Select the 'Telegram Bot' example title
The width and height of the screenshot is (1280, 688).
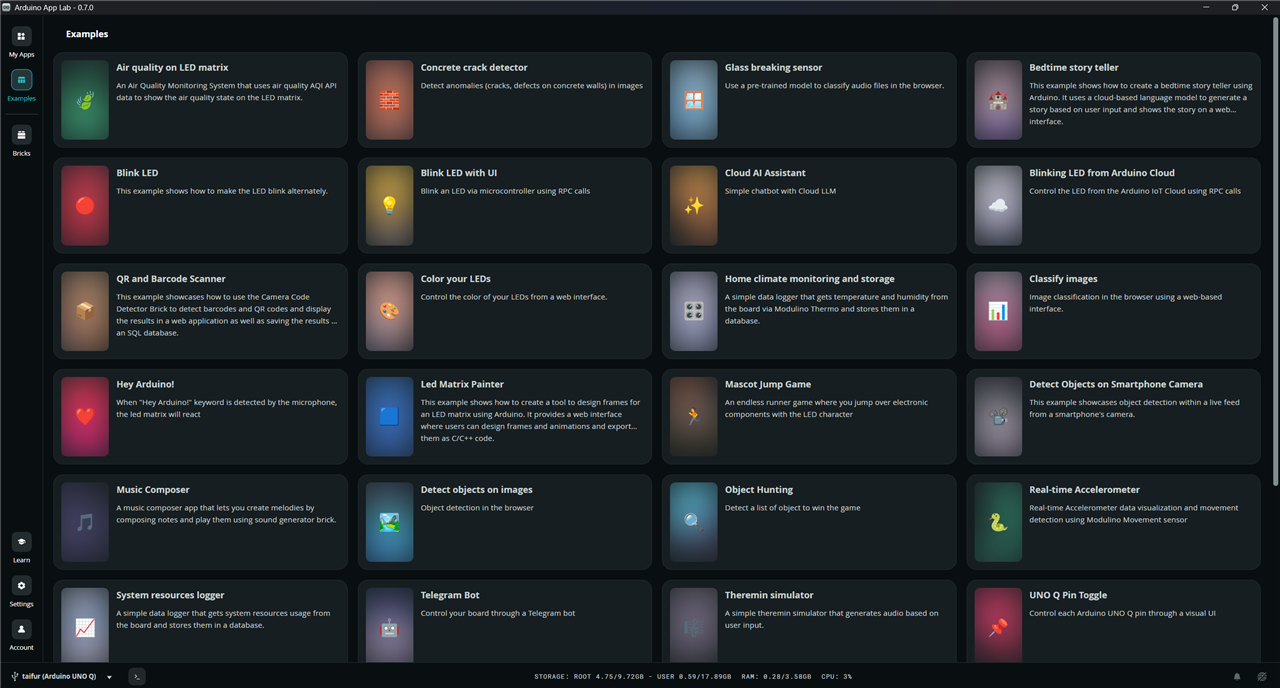pos(450,595)
